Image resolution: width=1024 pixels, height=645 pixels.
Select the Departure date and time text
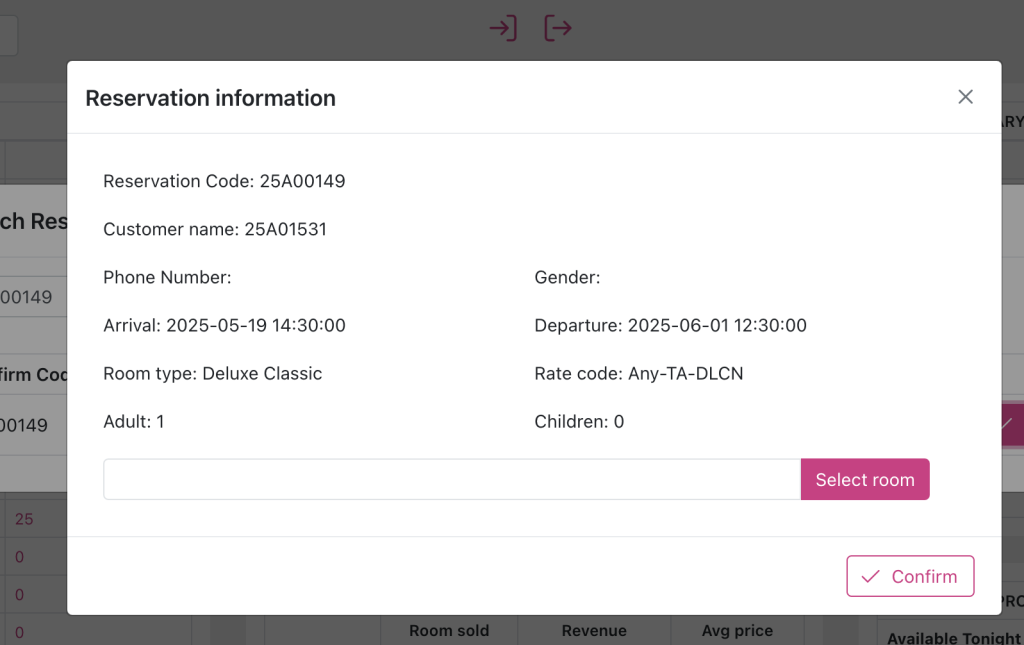670,325
